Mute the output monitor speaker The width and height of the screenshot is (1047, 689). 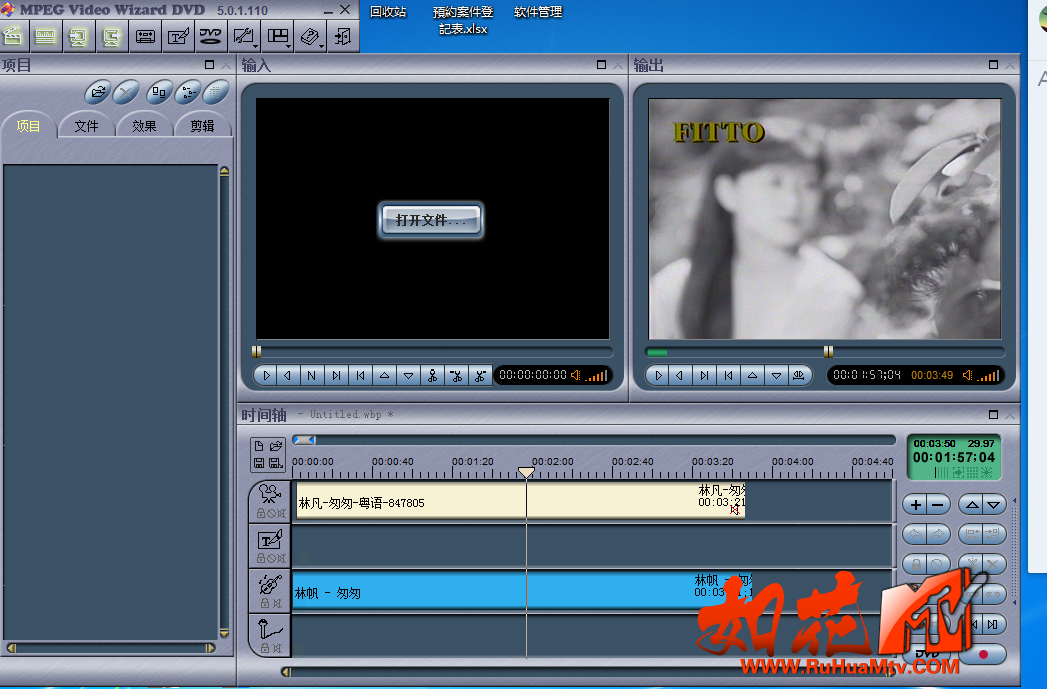(x=967, y=376)
